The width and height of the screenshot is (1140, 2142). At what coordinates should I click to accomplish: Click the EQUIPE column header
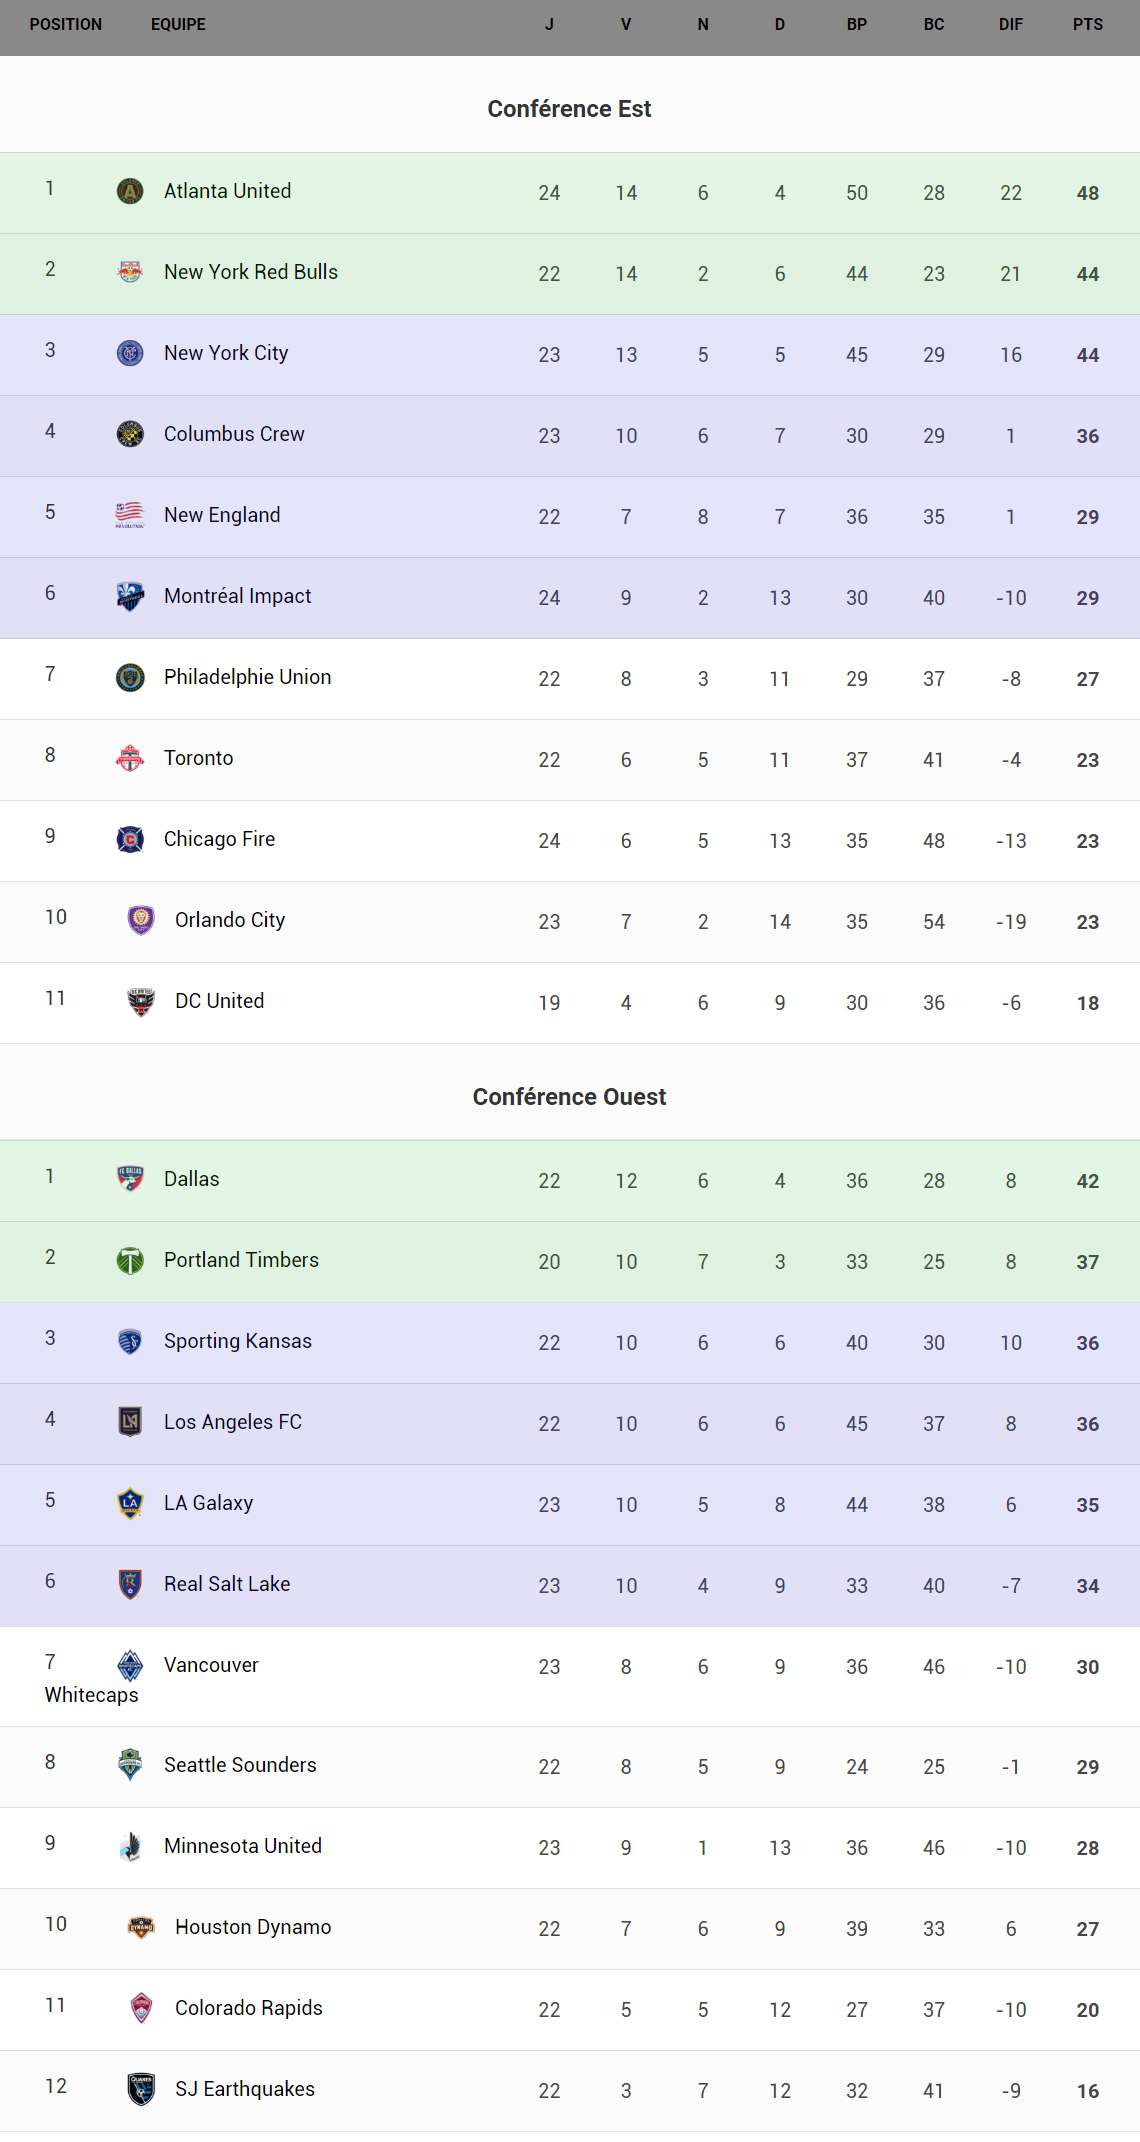(x=178, y=24)
